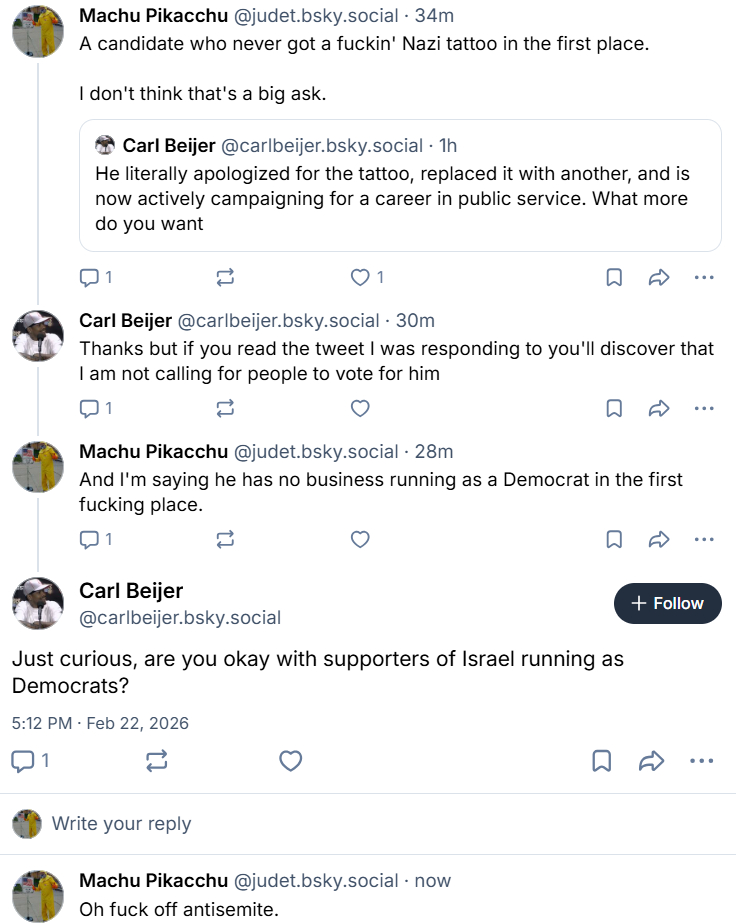Open more options on top post
Image resolution: width=736 pixels, height=923 pixels.
(x=704, y=277)
